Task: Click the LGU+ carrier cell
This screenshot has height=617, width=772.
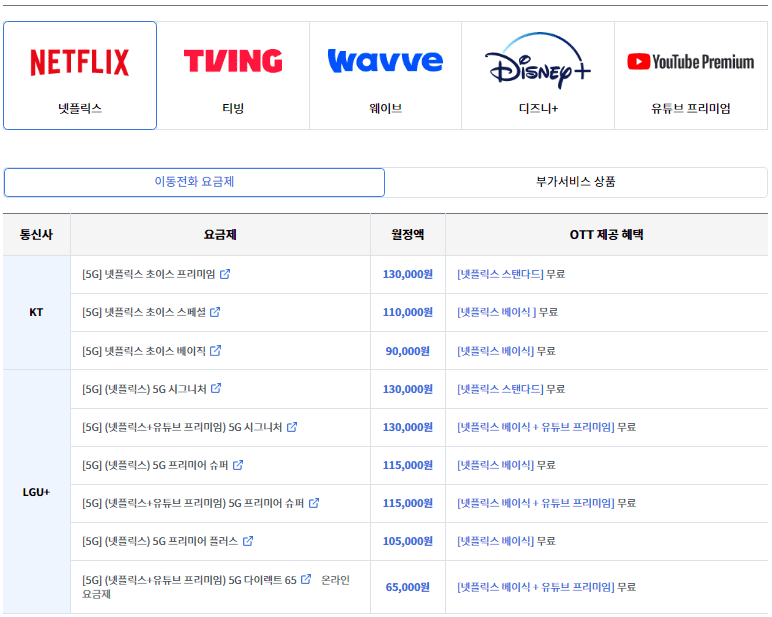Action: [x=36, y=492]
